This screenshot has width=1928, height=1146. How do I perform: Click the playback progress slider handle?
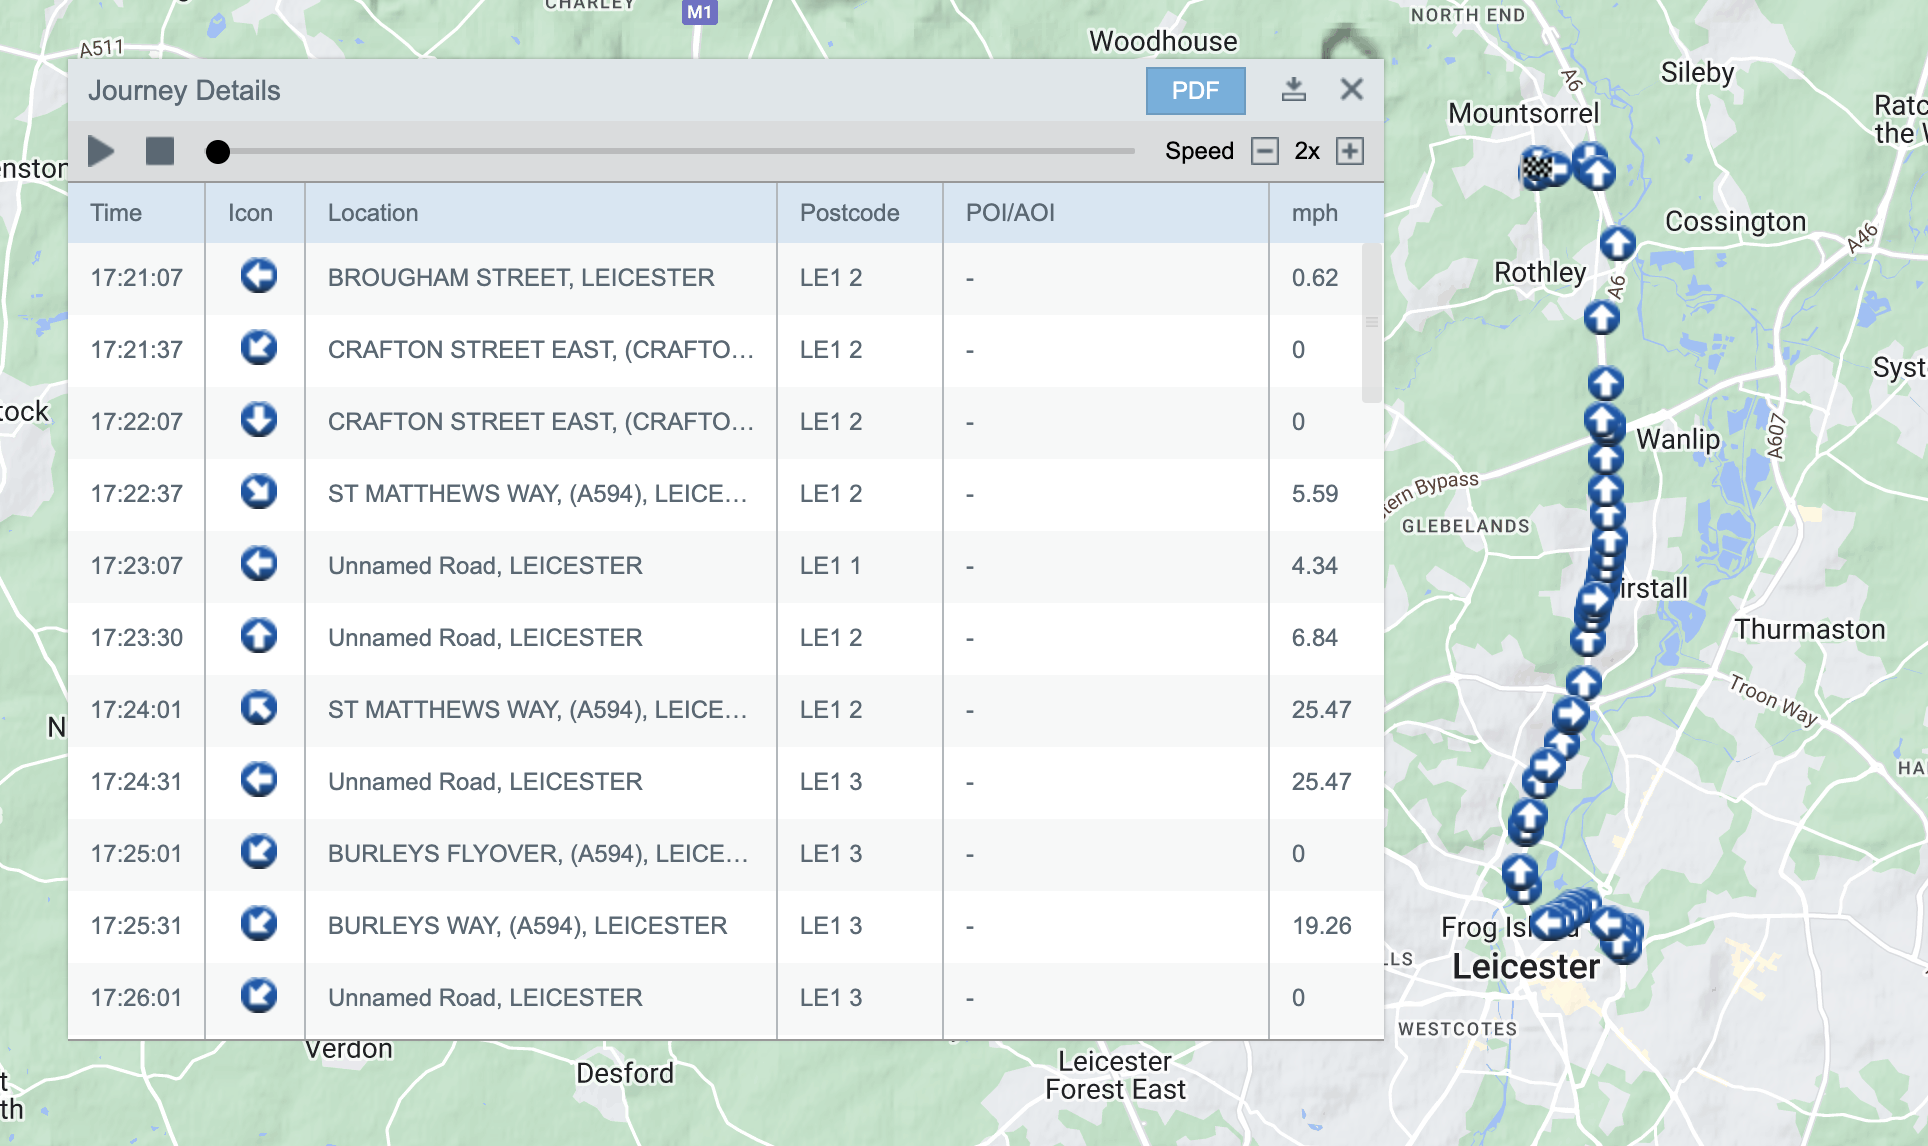point(218,152)
